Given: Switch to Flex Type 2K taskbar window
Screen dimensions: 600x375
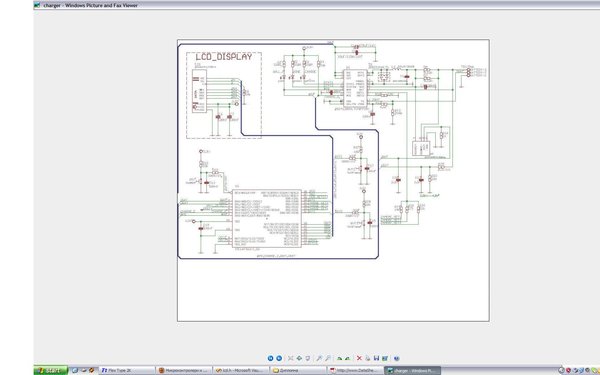Looking at the screenshot, I should [127, 370].
